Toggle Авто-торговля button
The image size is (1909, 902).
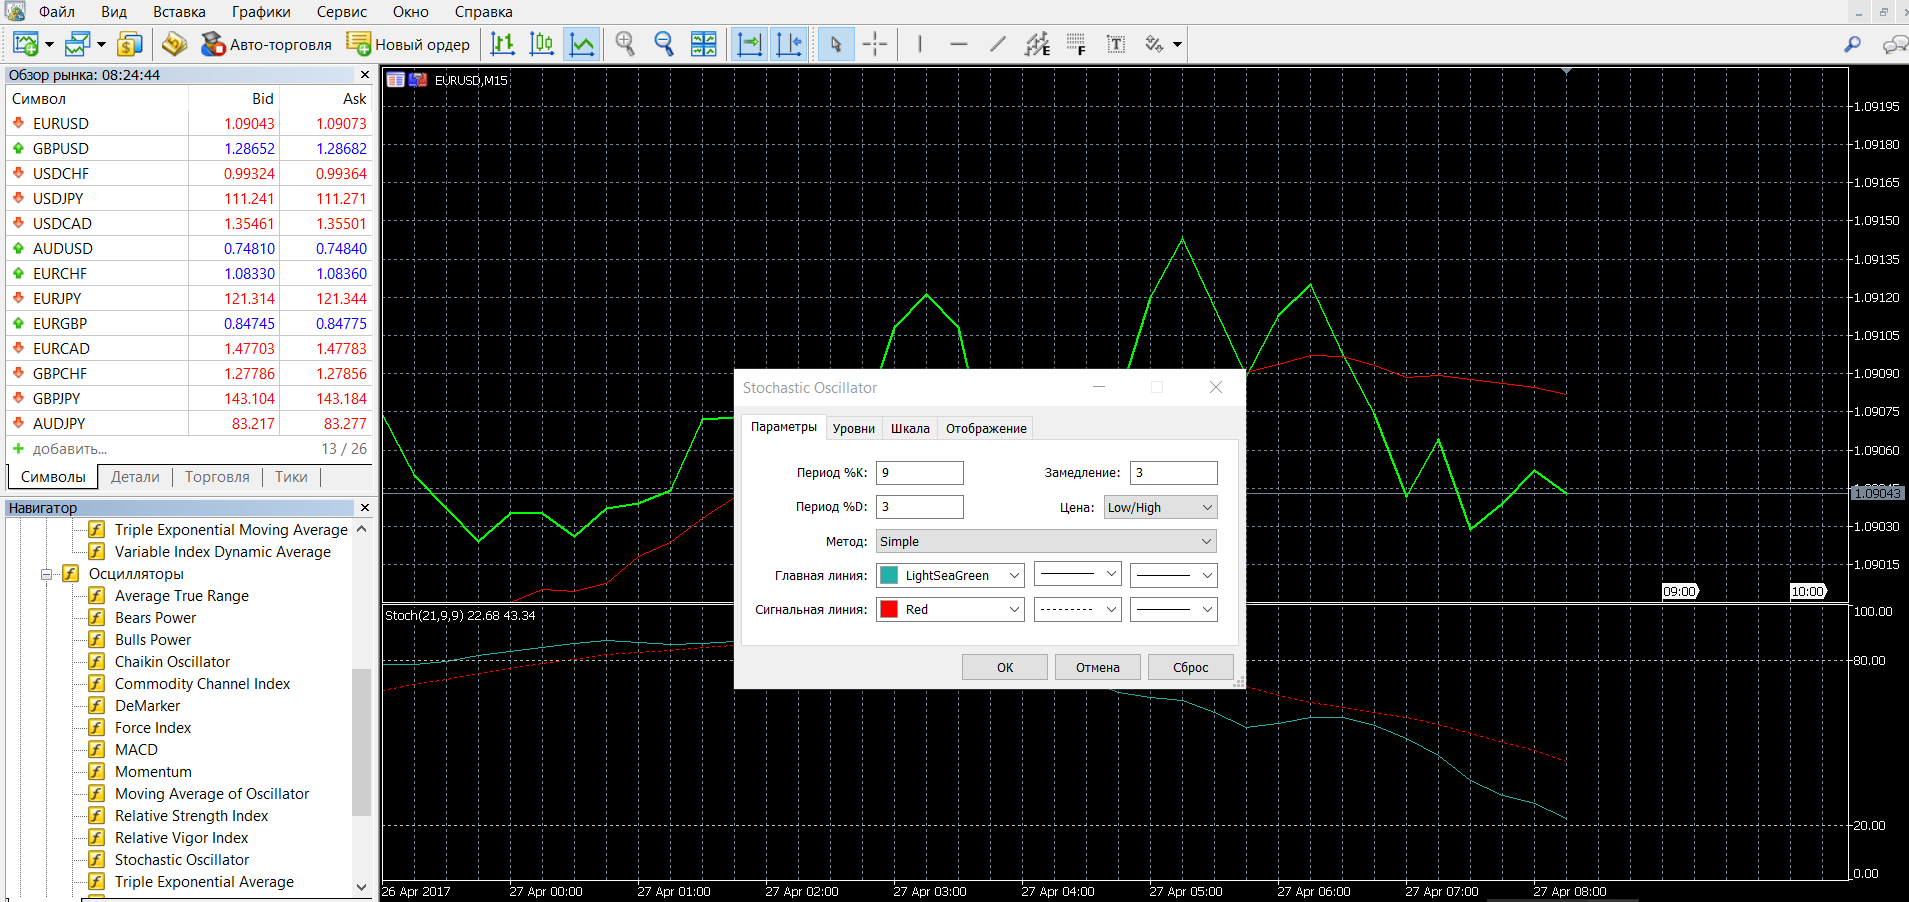point(266,44)
